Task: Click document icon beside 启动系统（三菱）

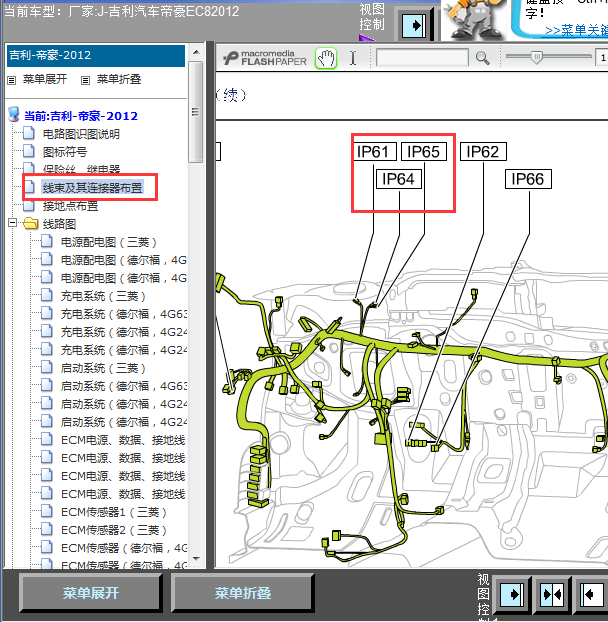Action: coord(47,367)
